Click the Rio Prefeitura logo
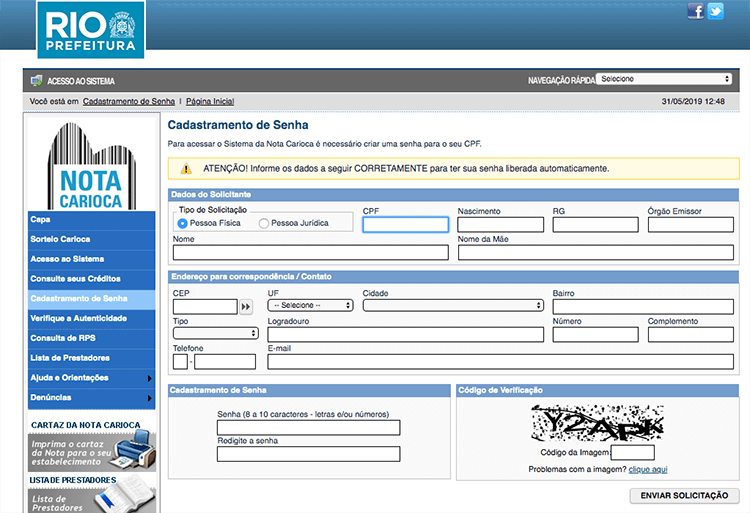Screen dimensions: 750x513 click(90, 29)
